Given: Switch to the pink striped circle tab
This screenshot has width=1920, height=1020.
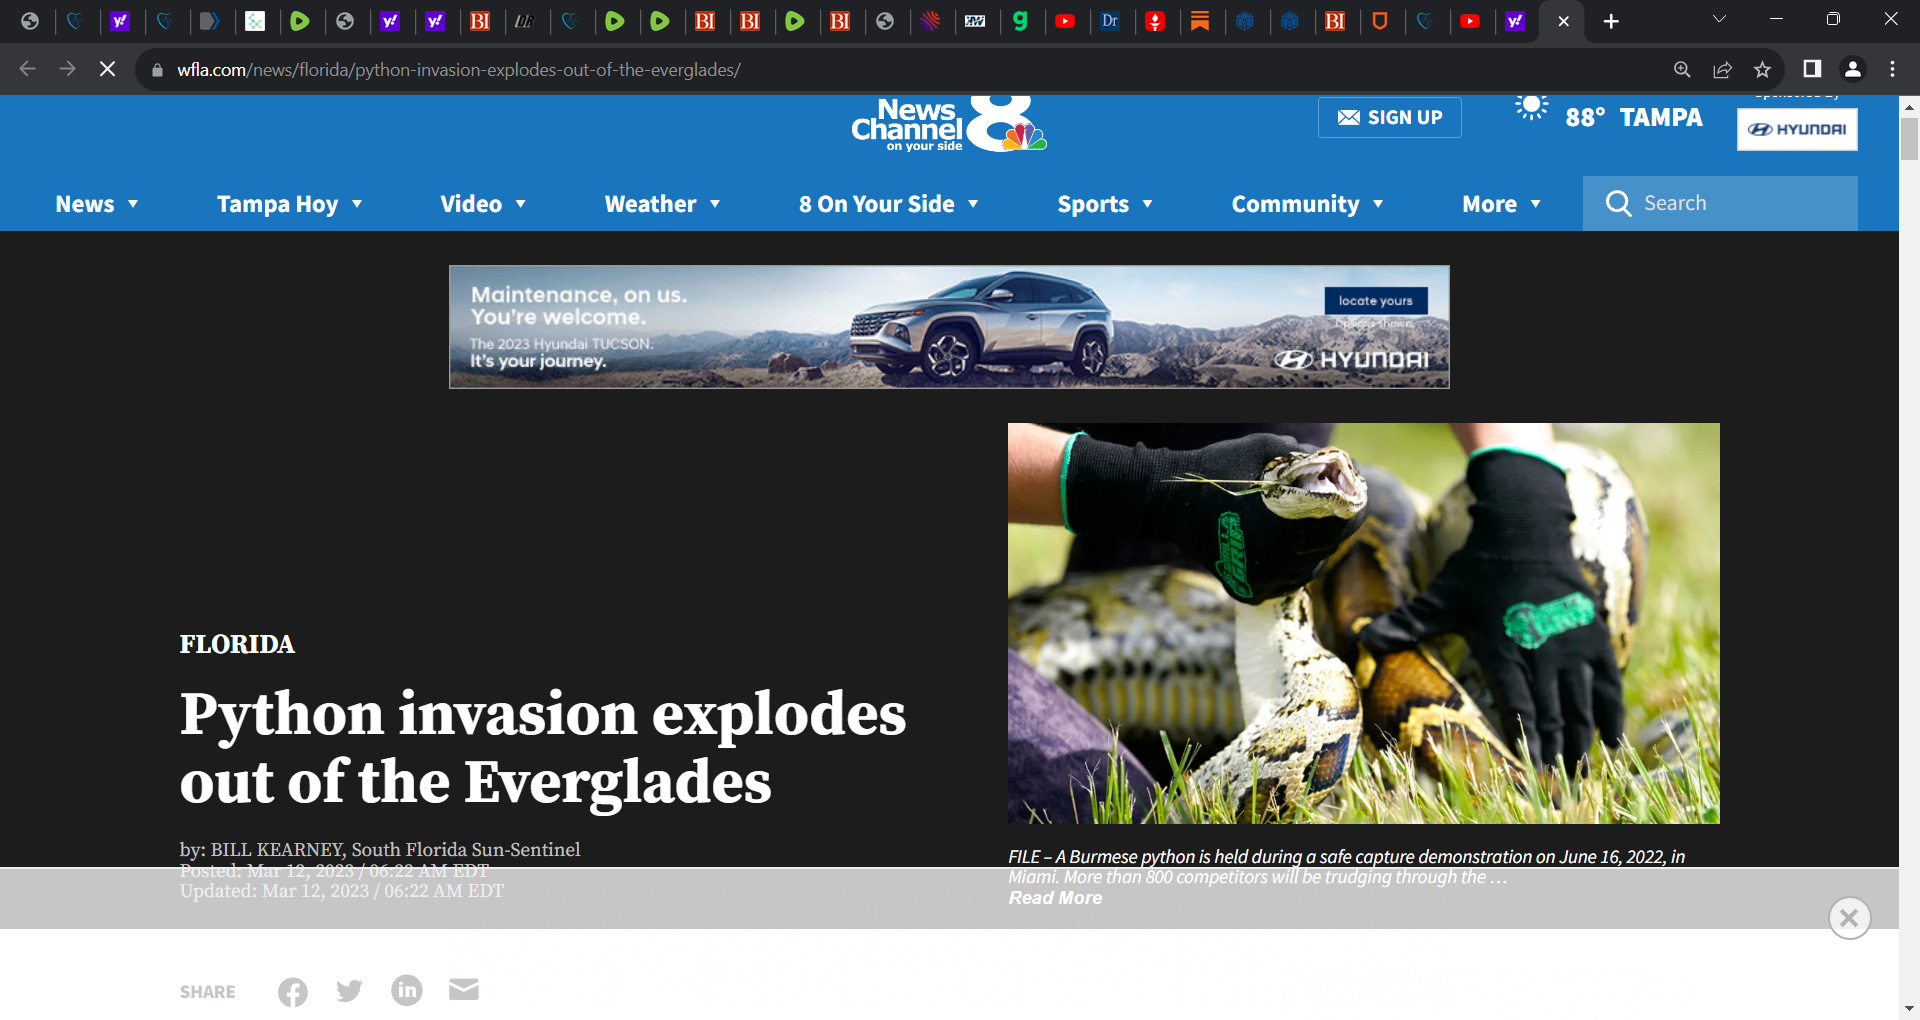Looking at the screenshot, I should click(x=930, y=21).
